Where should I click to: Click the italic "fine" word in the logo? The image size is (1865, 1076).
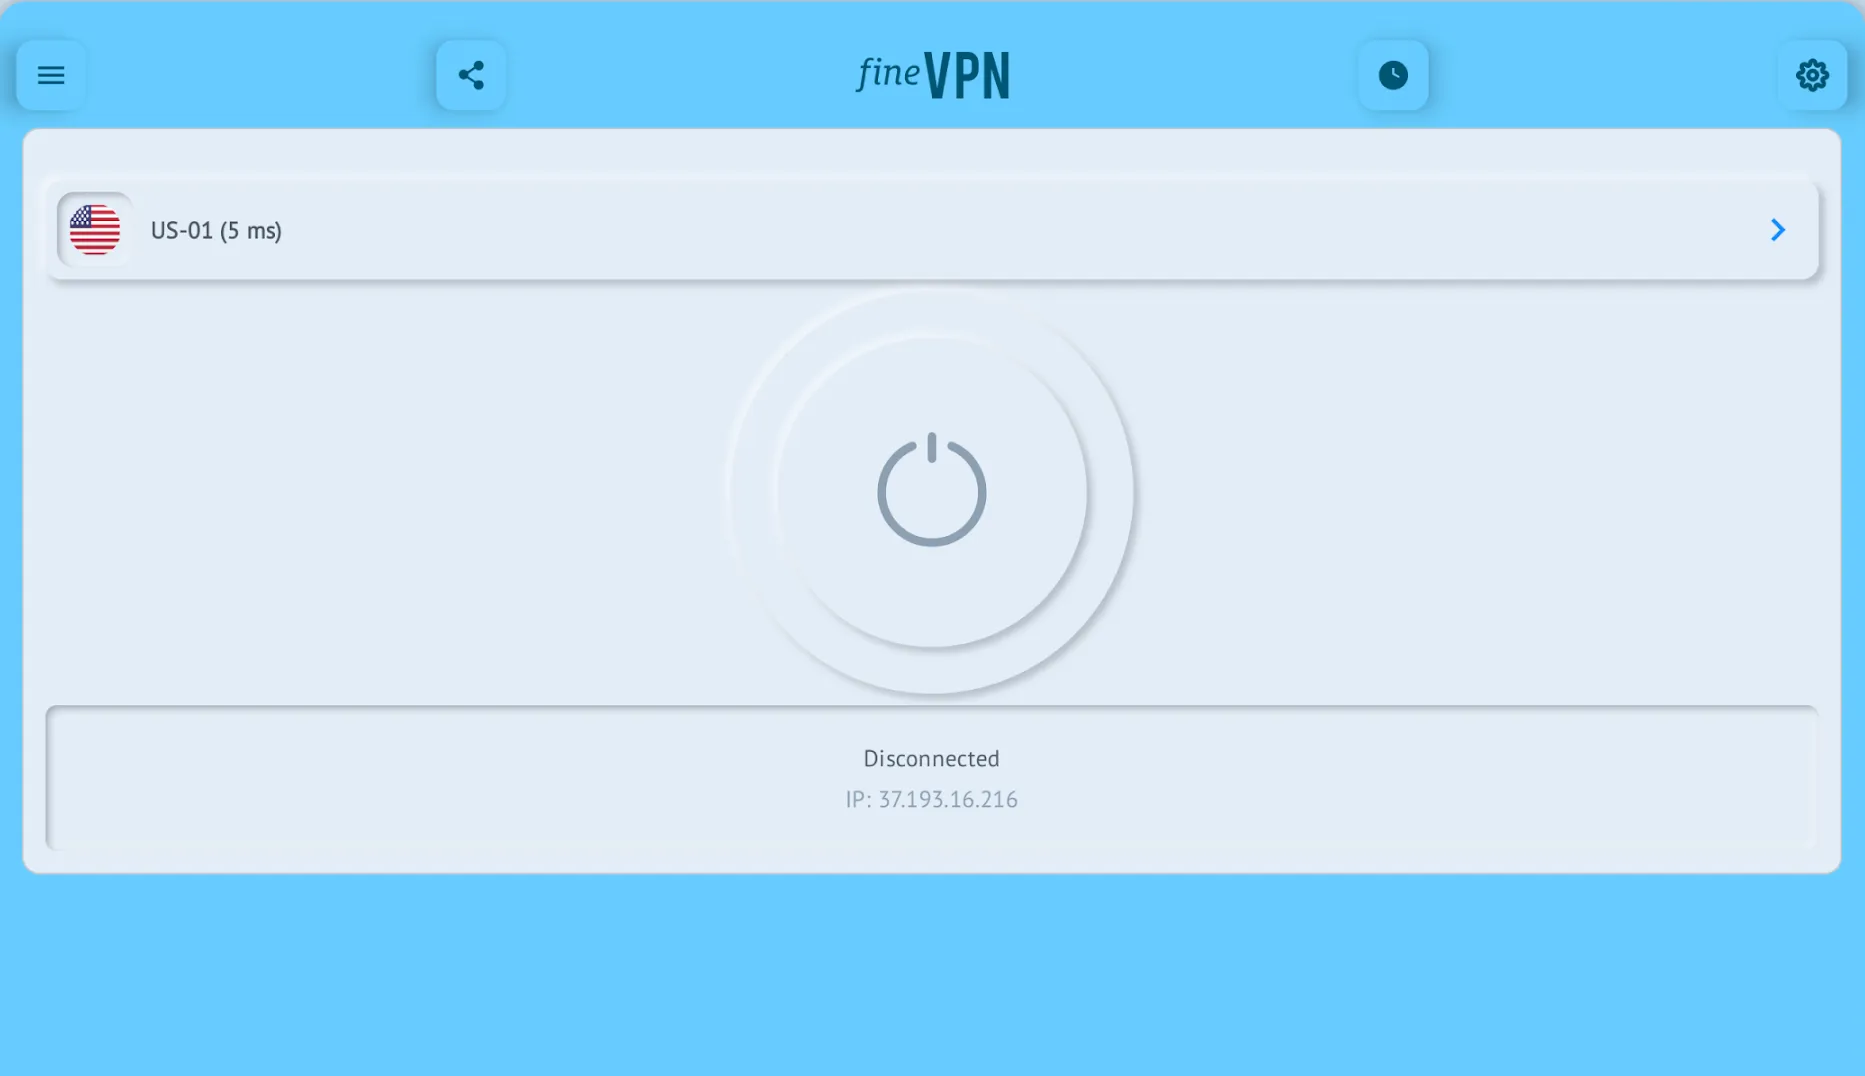click(888, 73)
